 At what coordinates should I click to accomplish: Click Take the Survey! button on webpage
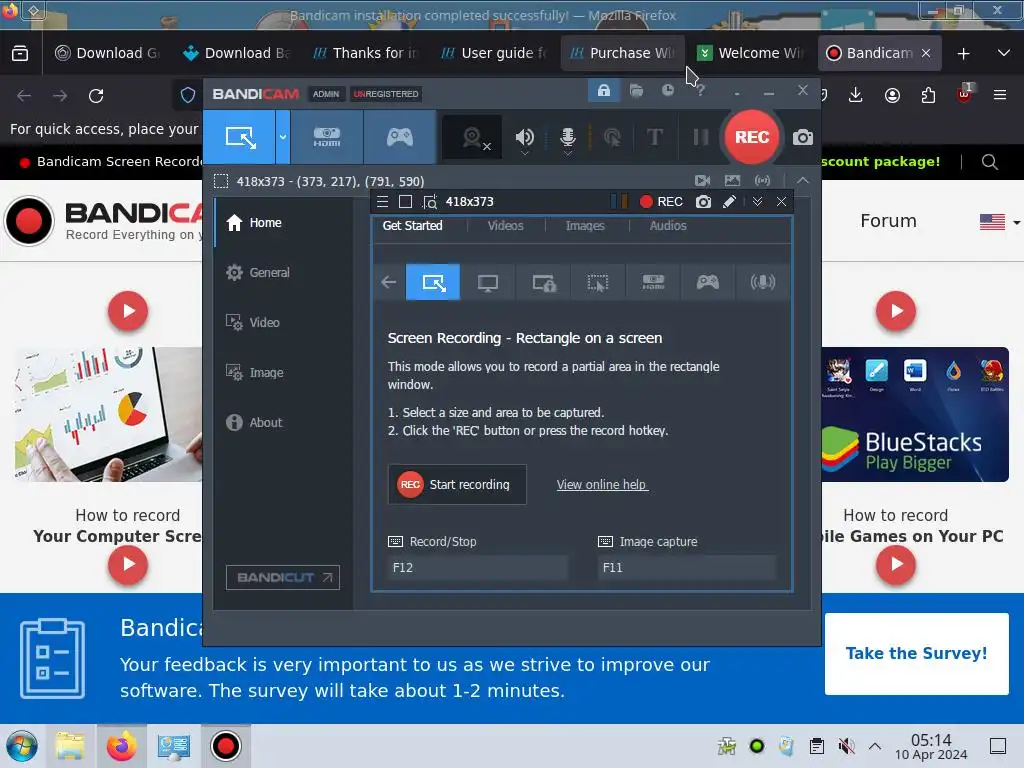tap(916, 654)
